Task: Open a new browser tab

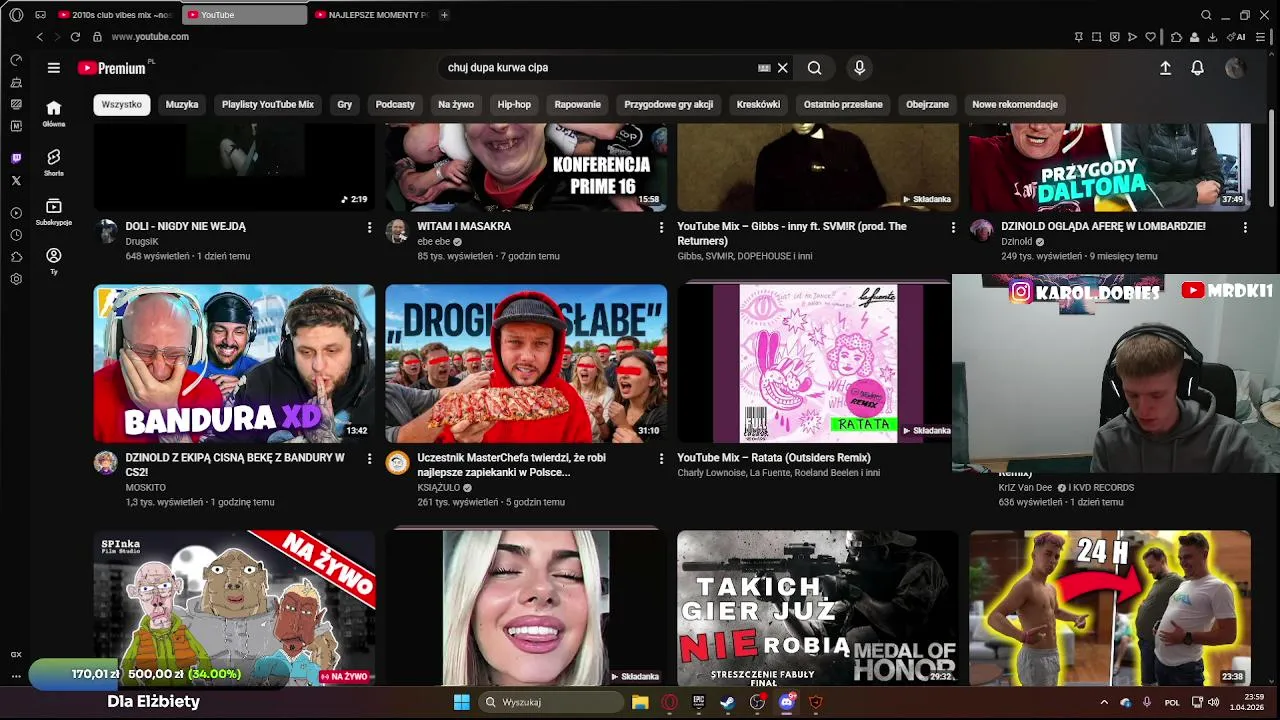Action: [444, 15]
